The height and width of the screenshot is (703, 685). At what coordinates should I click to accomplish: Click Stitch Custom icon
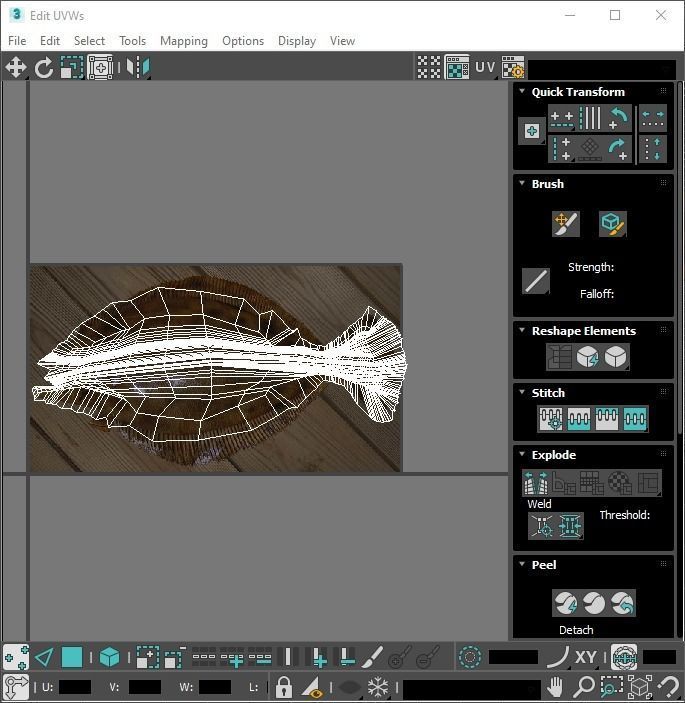coord(635,419)
